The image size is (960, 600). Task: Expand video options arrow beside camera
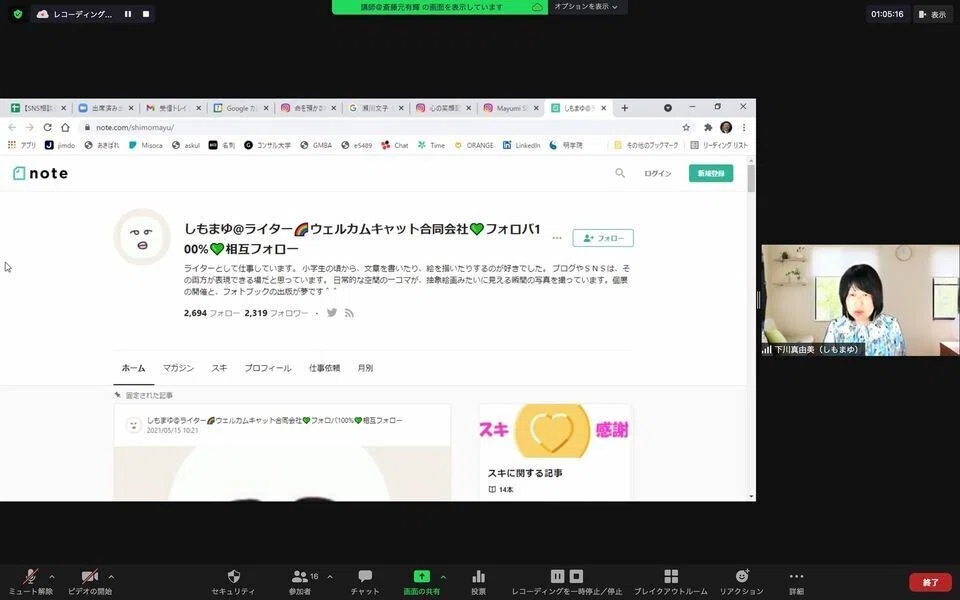click(x=111, y=577)
